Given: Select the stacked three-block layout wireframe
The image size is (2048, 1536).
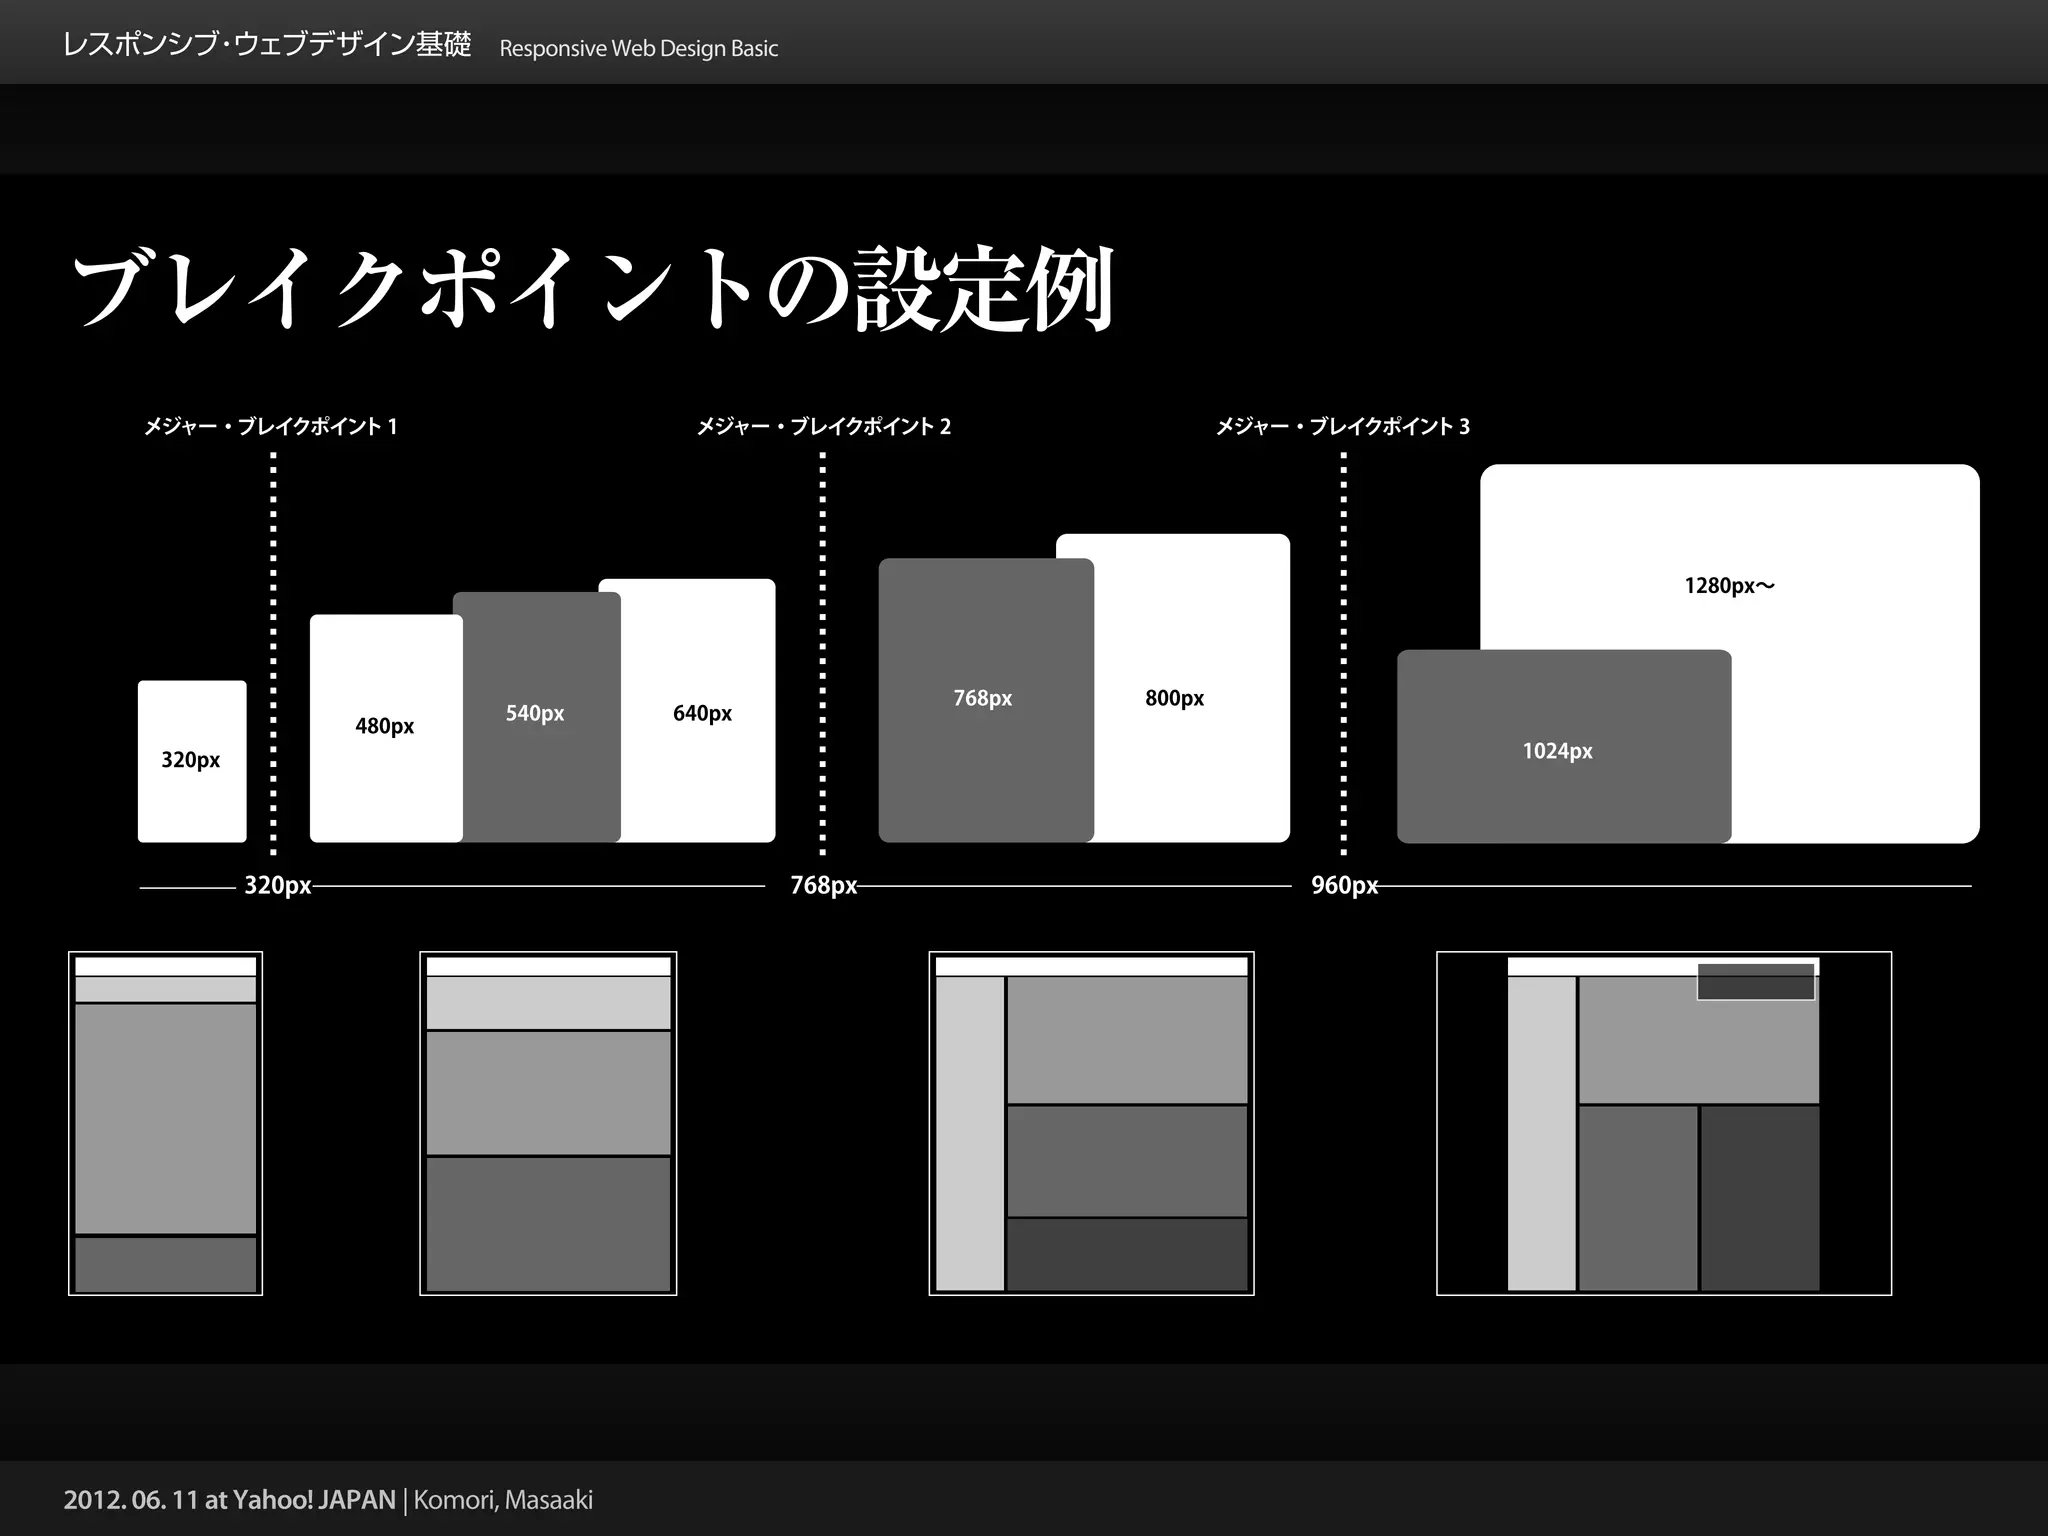Looking at the screenshot, I should pos(548,1124).
